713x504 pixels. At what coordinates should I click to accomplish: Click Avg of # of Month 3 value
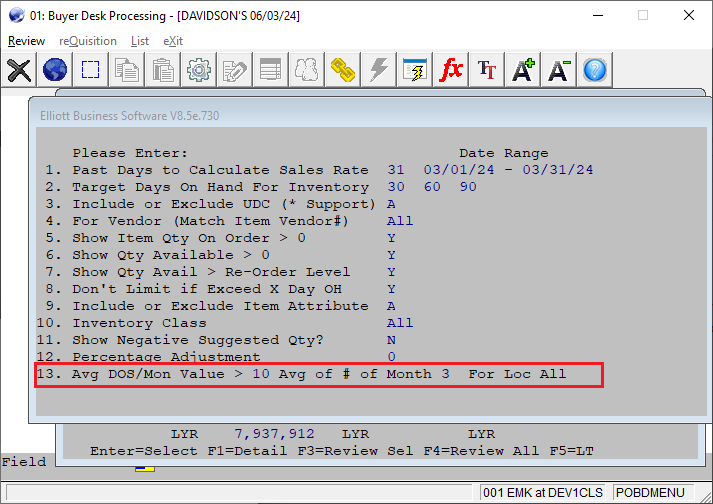tap(446, 374)
